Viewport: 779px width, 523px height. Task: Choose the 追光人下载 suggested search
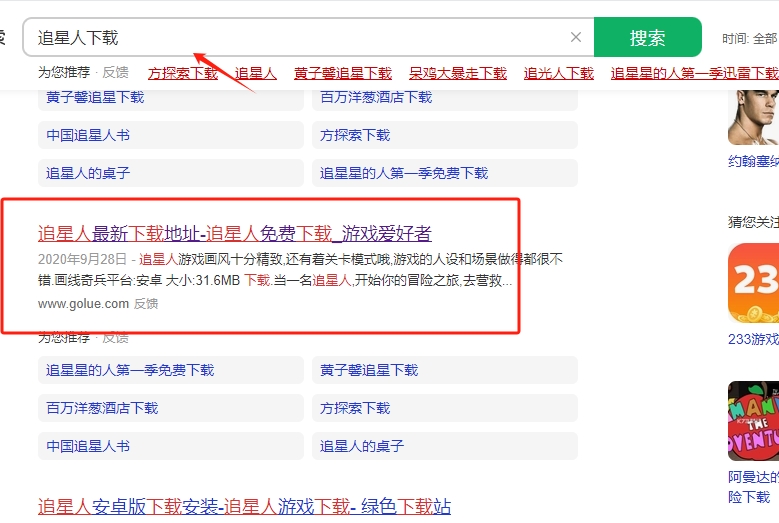click(559, 73)
